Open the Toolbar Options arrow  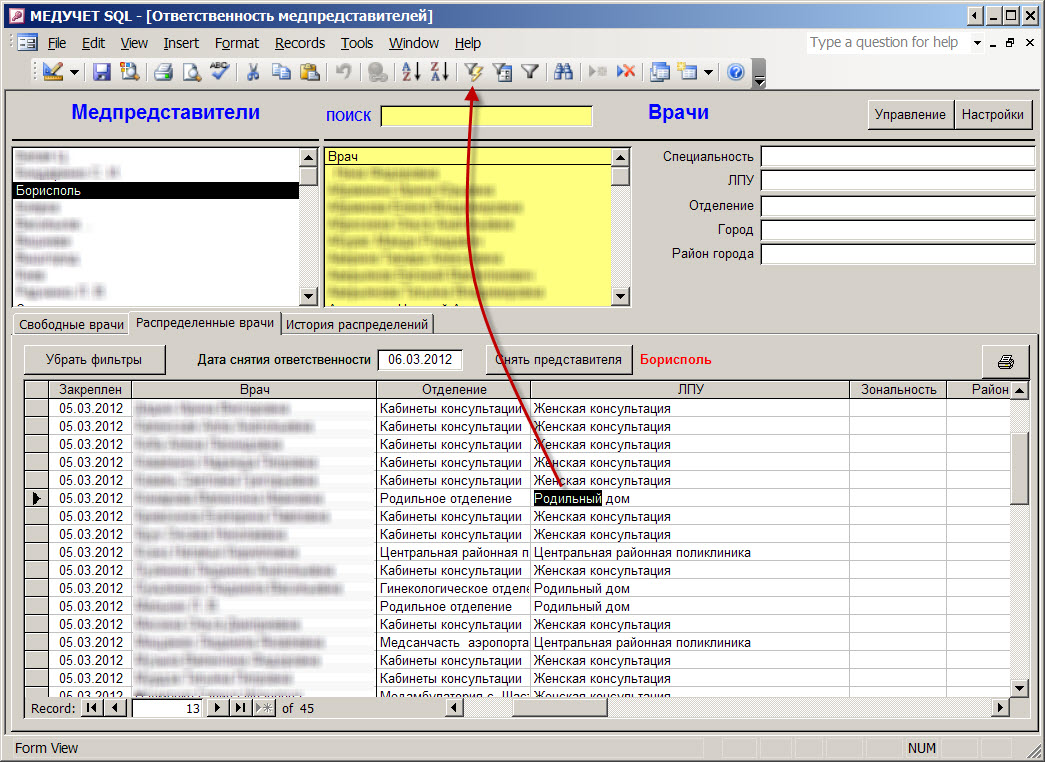point(759,73)
